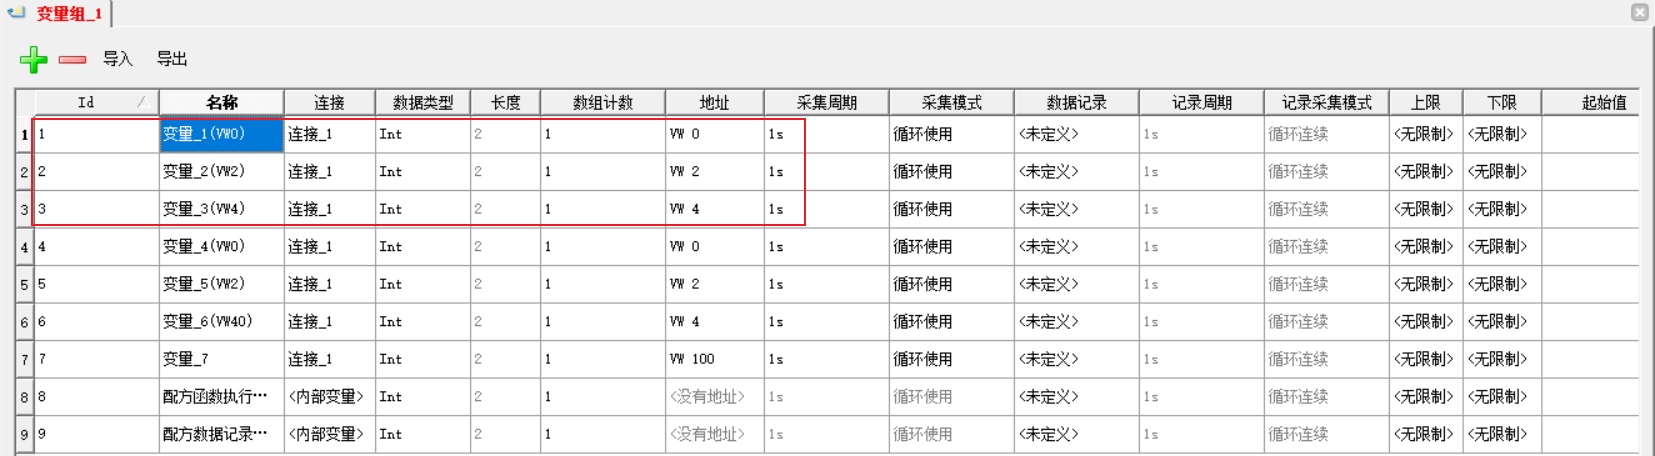Select the 变量_6(VW40) name cell

(222, 321)
